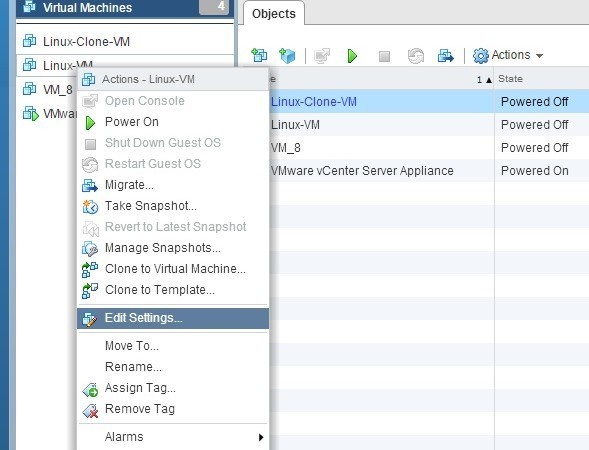
Task: Select the Linux-VM row in objects table
Action: pyautogui.click(x=429, y=125)
